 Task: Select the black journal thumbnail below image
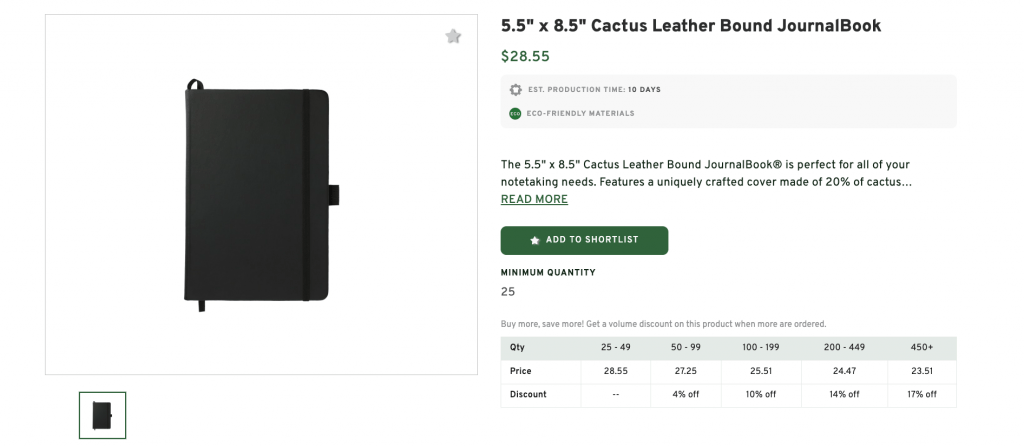pos(102,415)
